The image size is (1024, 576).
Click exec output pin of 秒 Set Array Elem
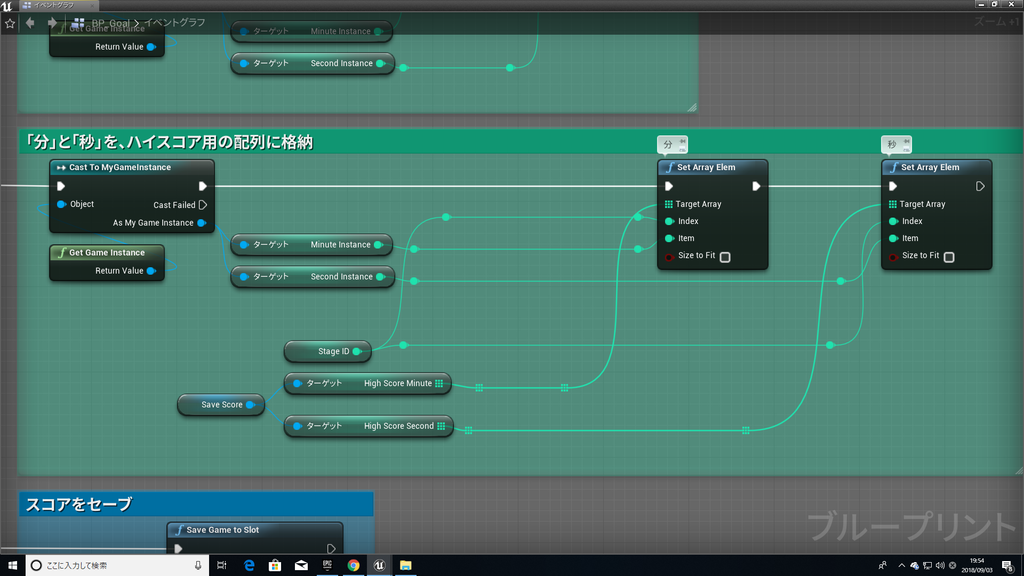pos(980,186)
